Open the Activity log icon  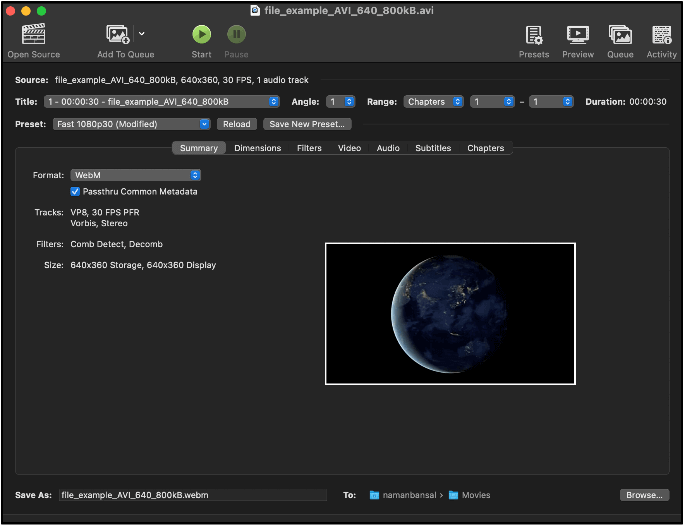[661, 35]
